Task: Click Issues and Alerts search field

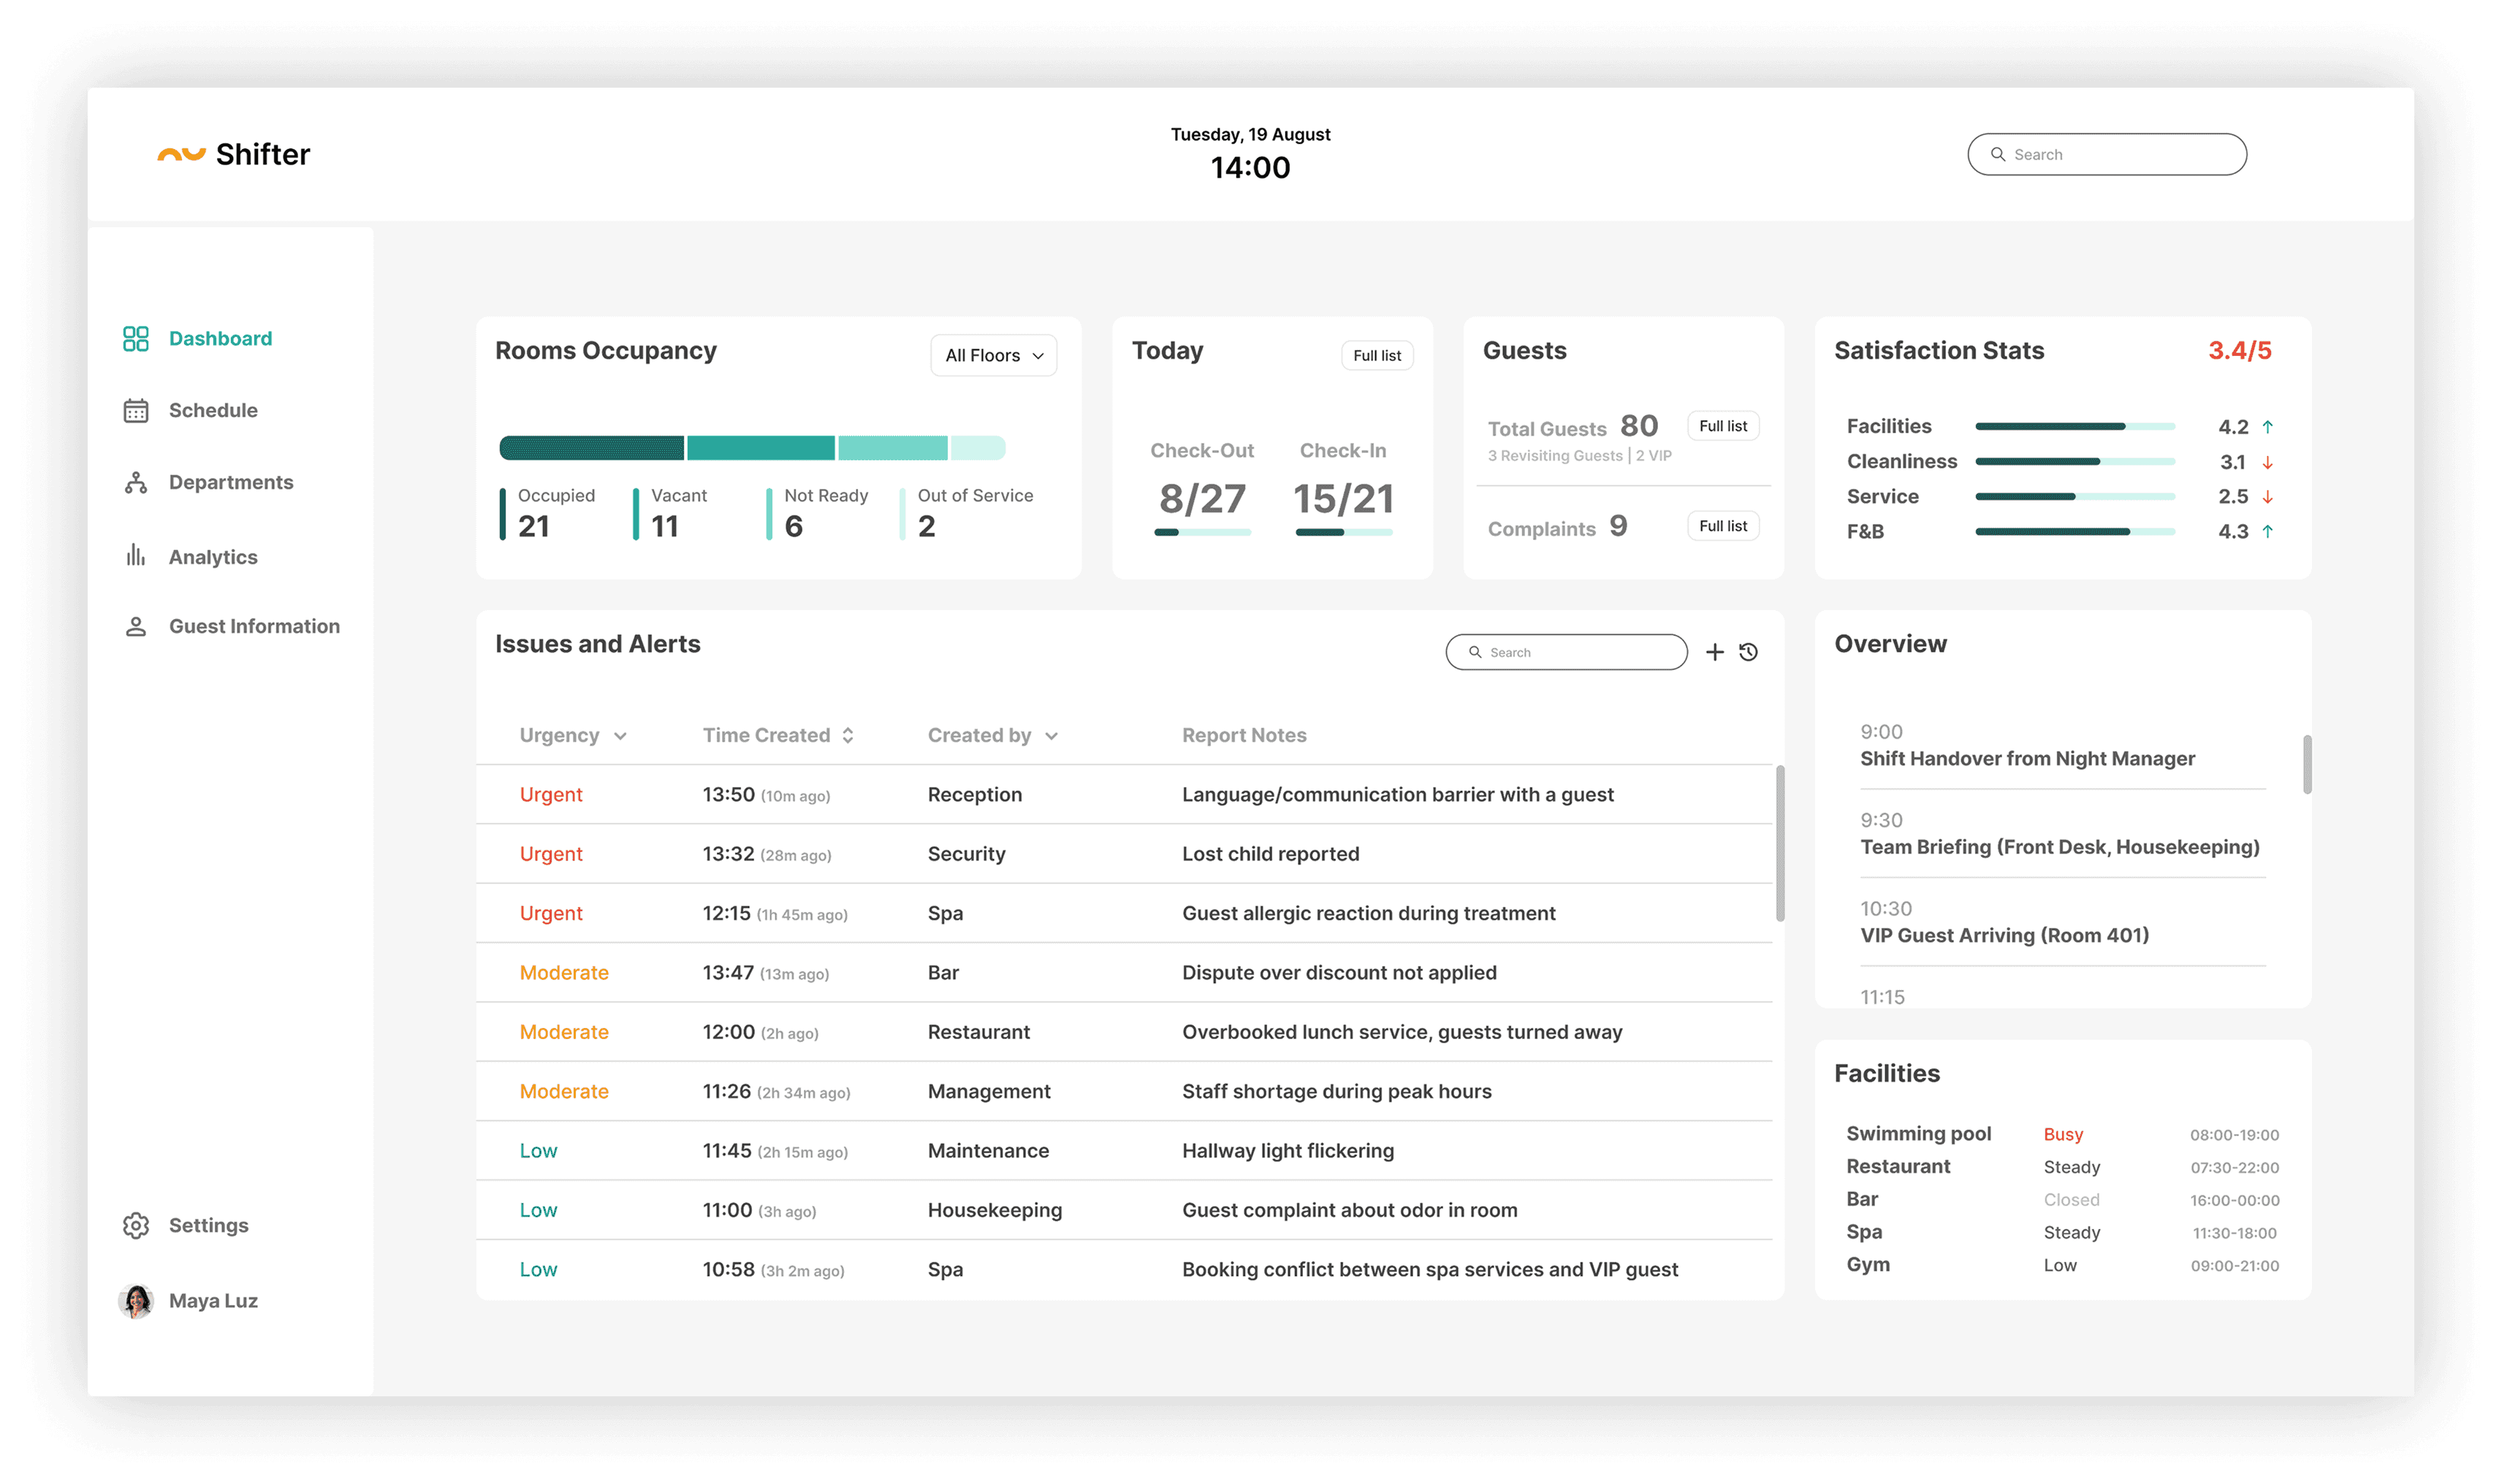Action: (x=1566, y=652)
